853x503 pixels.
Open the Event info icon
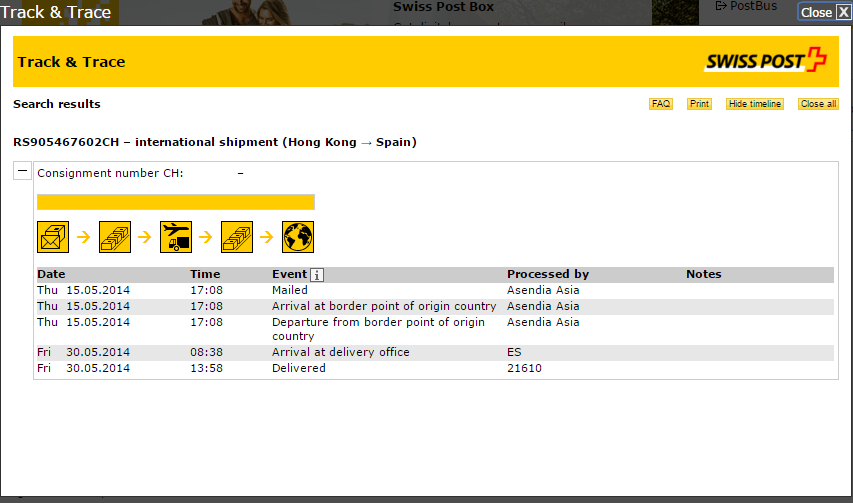click(317, 275)
